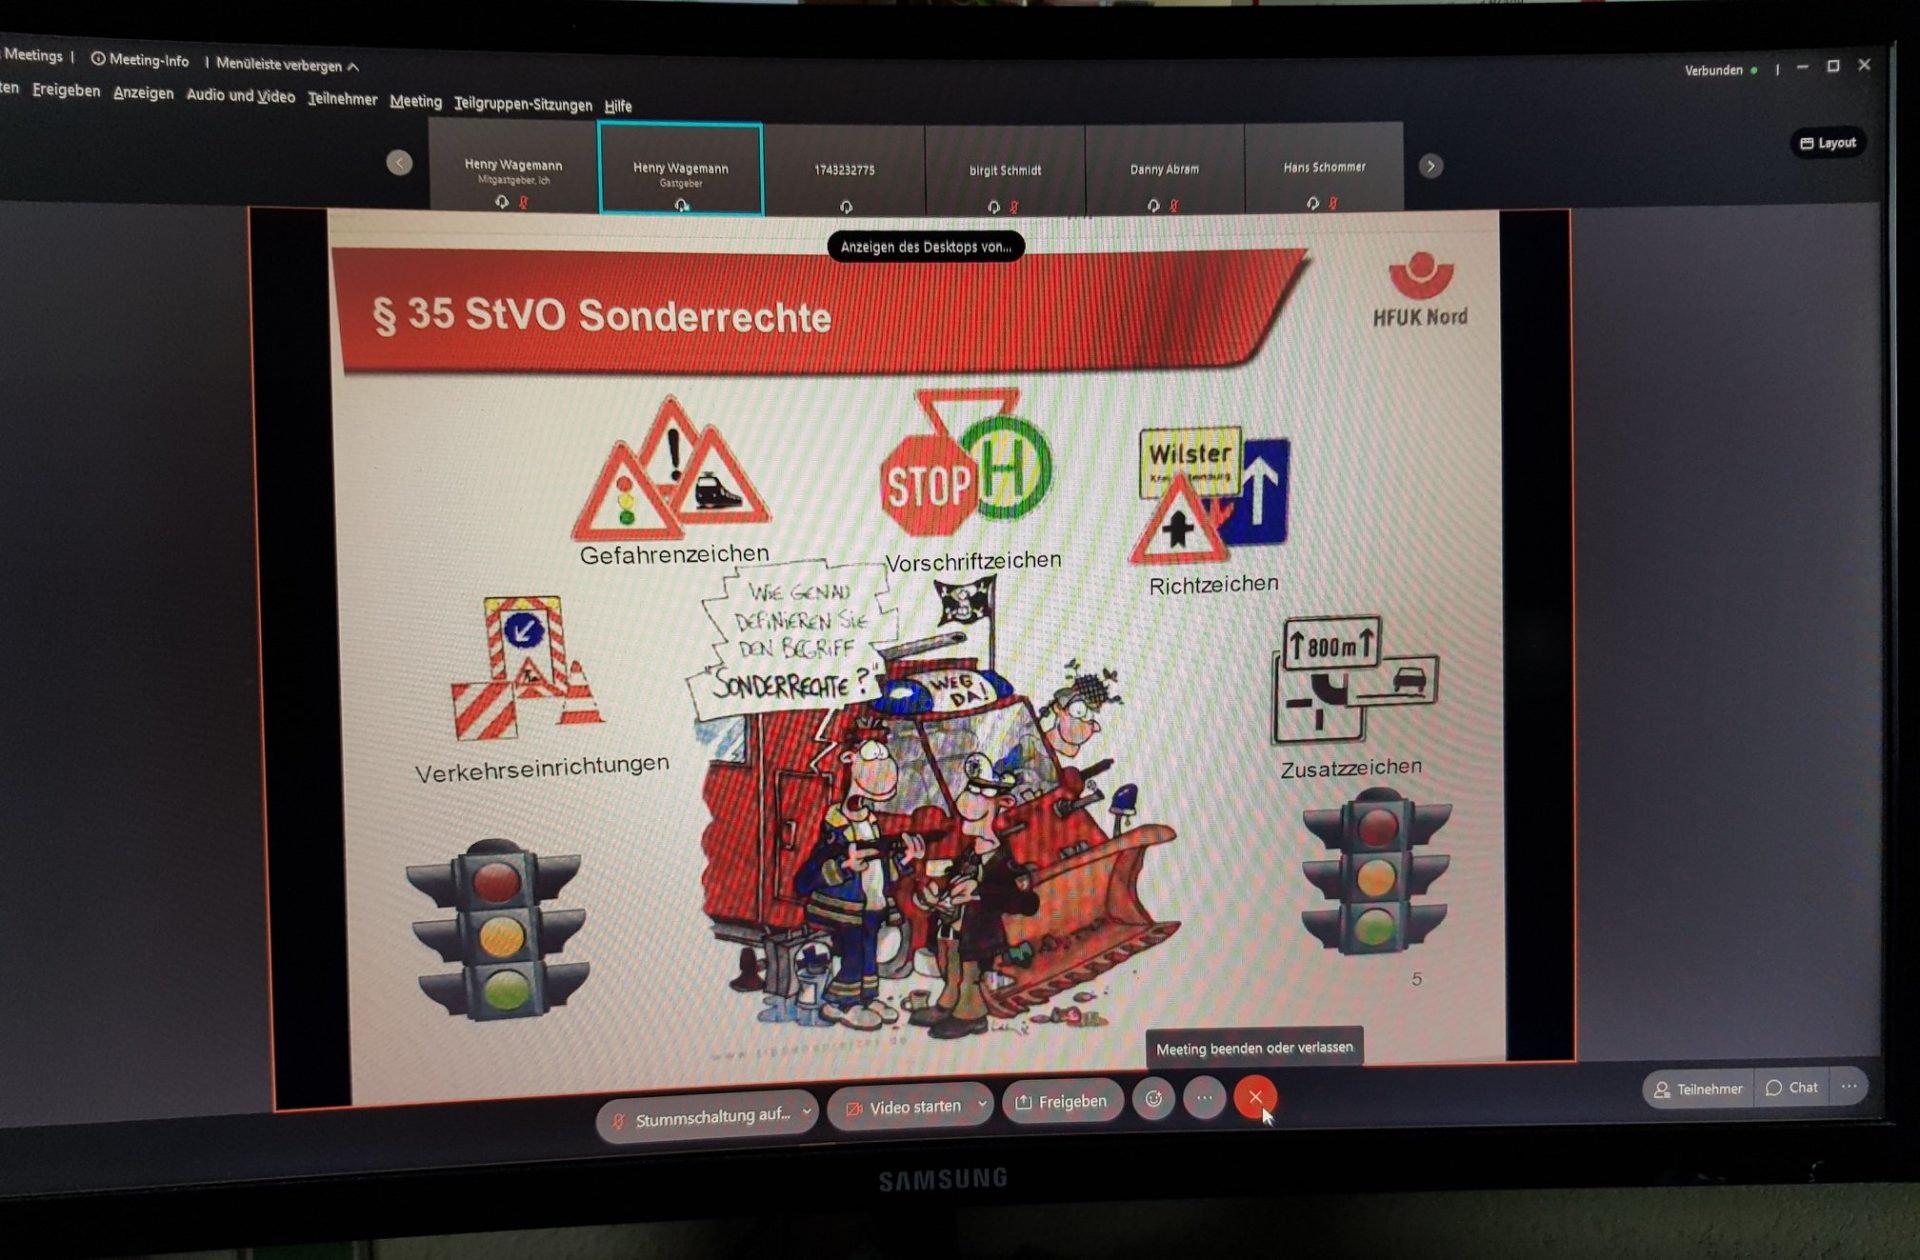Click headset icon on Danny Abram tile
Image resolution: width=1920 pixels, height=1260 pixels.
pyautogui.click(x=1153, y=206)
